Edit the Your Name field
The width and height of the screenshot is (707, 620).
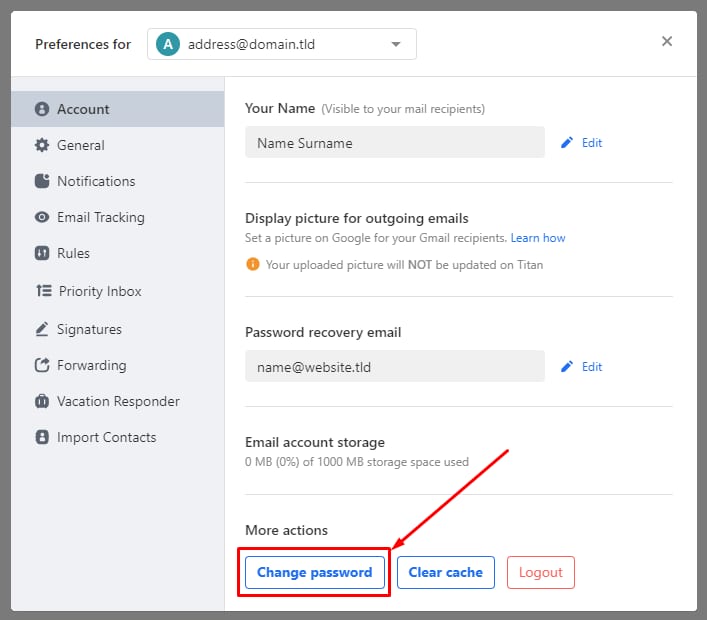tap(582, 143)
